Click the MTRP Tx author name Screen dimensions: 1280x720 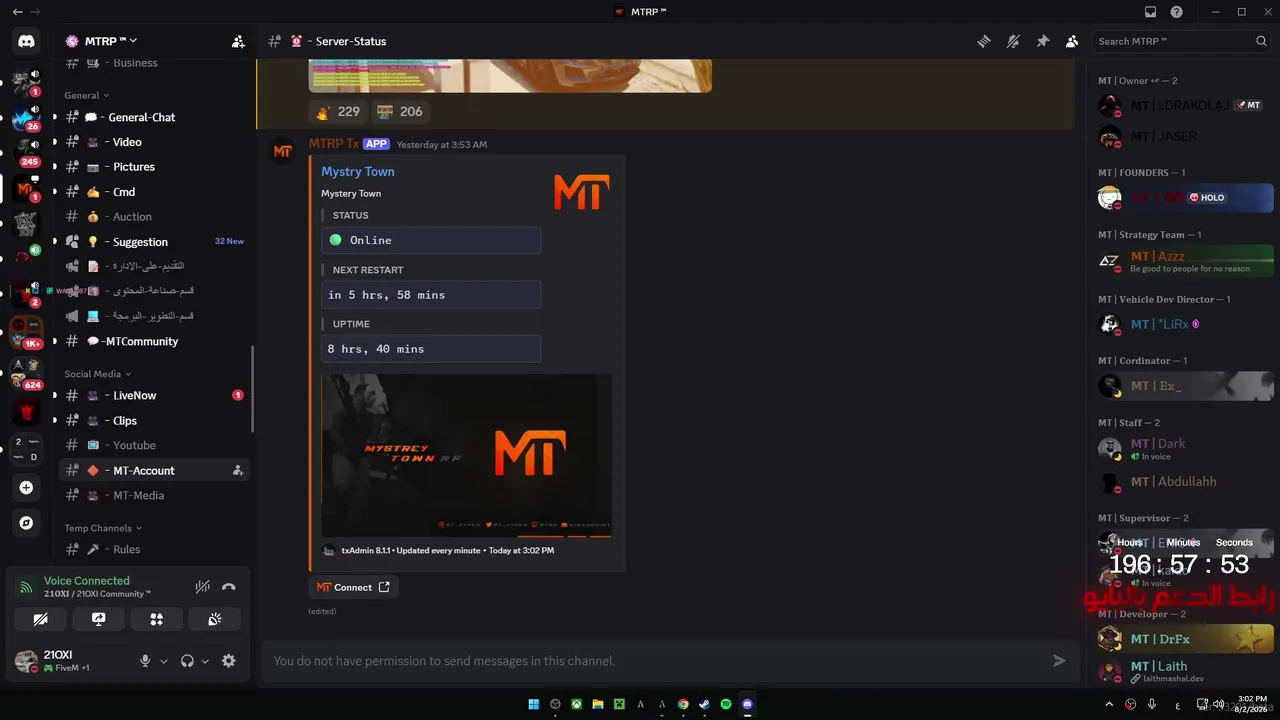[334, 144]
